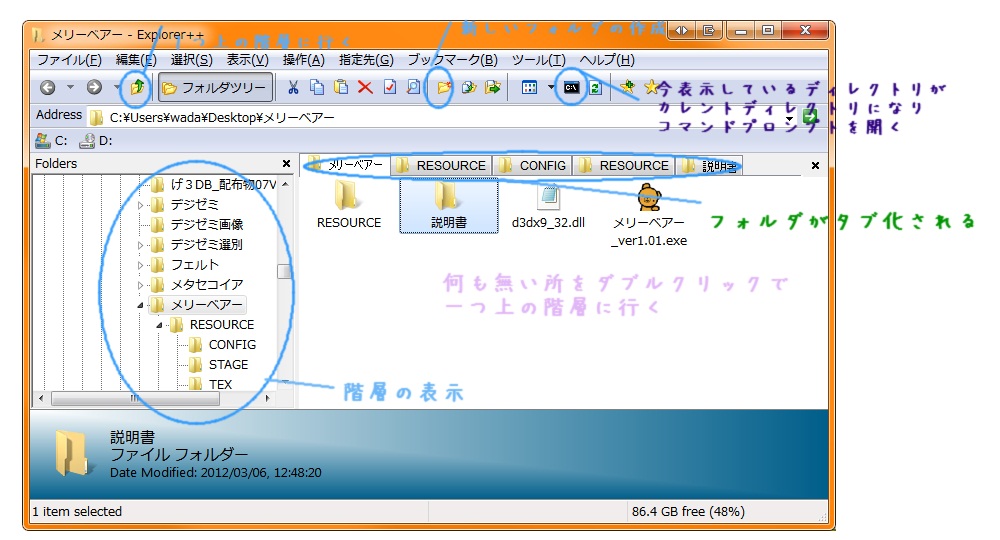
Task: Open the ツール(T) menu
Action: [x=538, y=60]
